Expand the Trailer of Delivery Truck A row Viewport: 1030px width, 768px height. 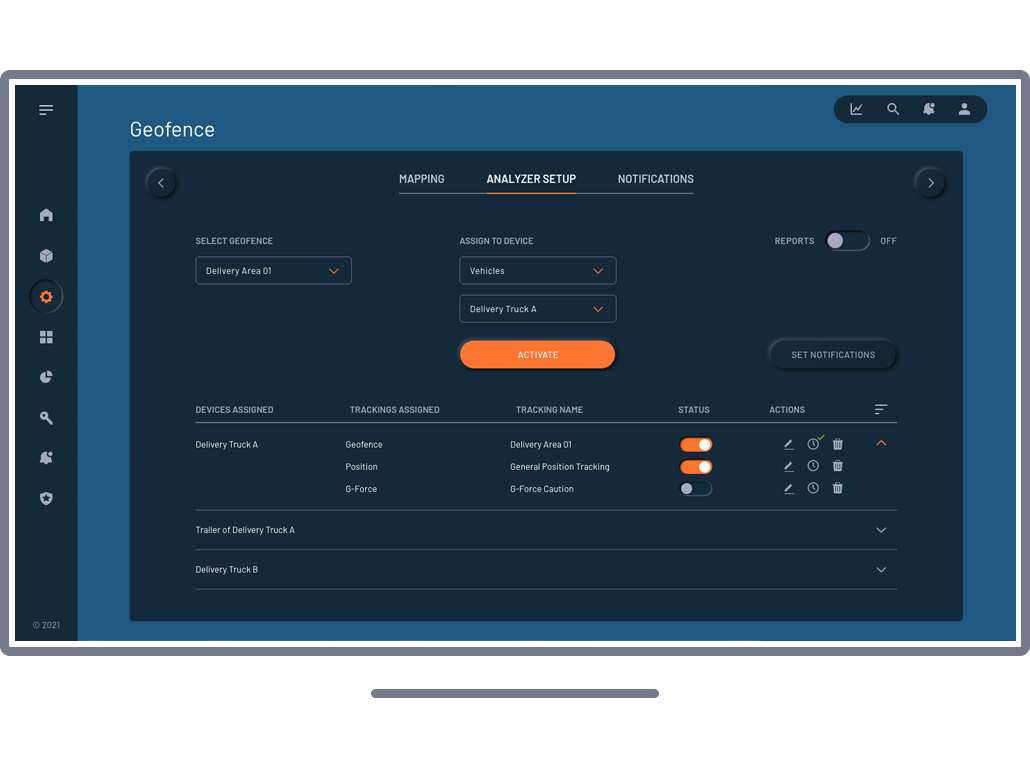click(x=881, y=530)
